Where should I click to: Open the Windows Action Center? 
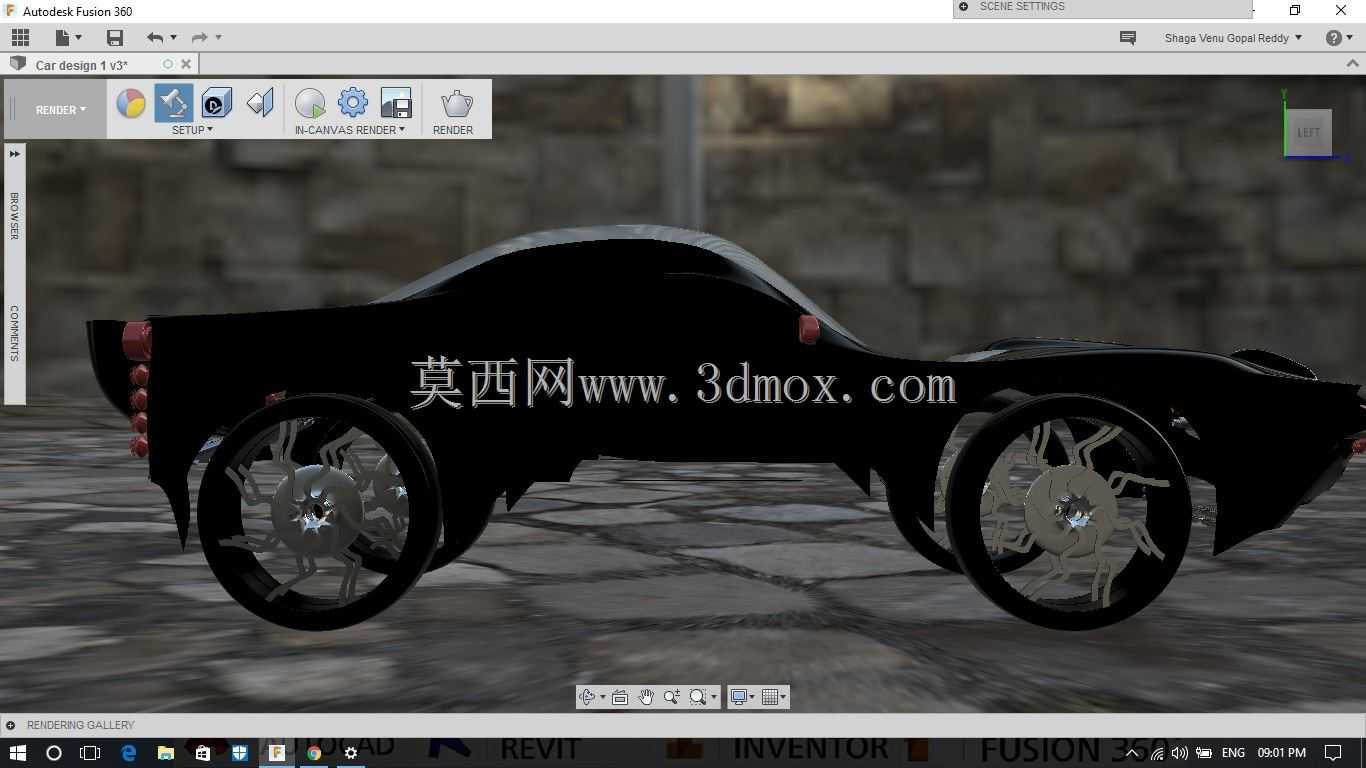1333,753
